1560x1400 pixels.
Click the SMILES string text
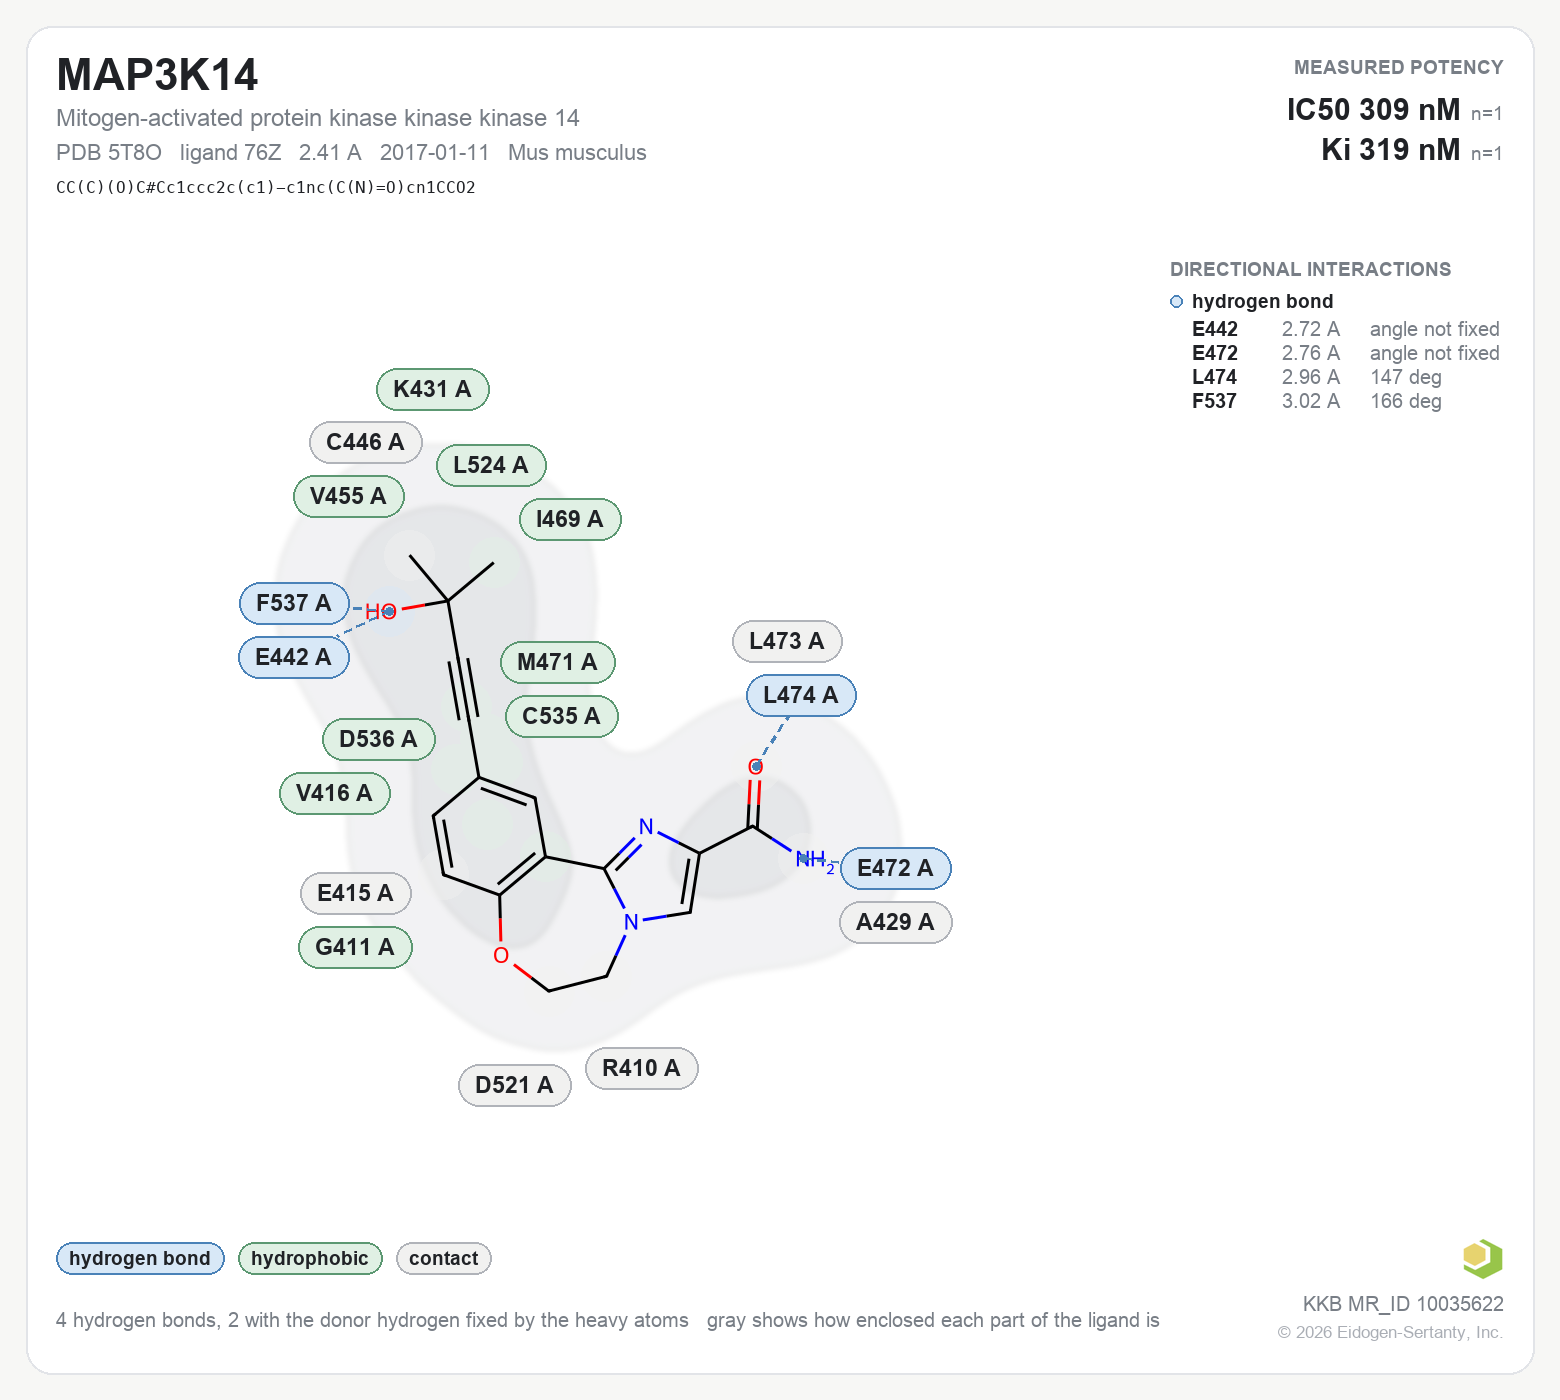coord(266,187)
